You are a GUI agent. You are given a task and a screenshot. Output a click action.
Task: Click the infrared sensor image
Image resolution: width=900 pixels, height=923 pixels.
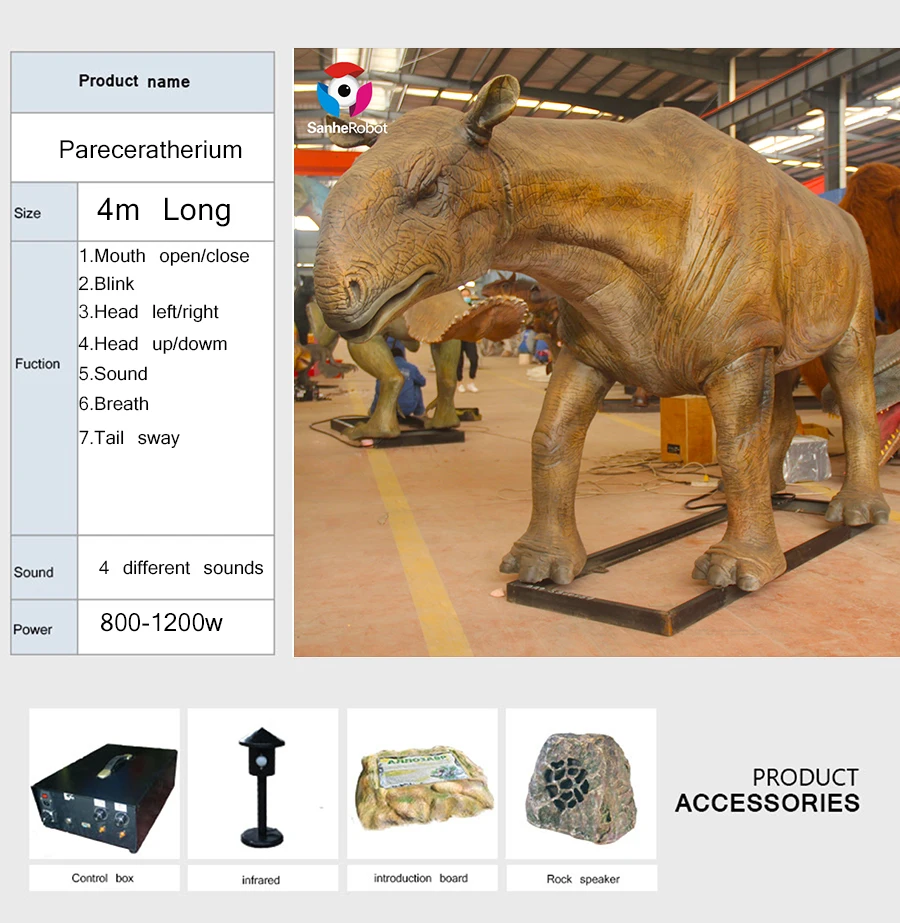(x=262, y=783)
